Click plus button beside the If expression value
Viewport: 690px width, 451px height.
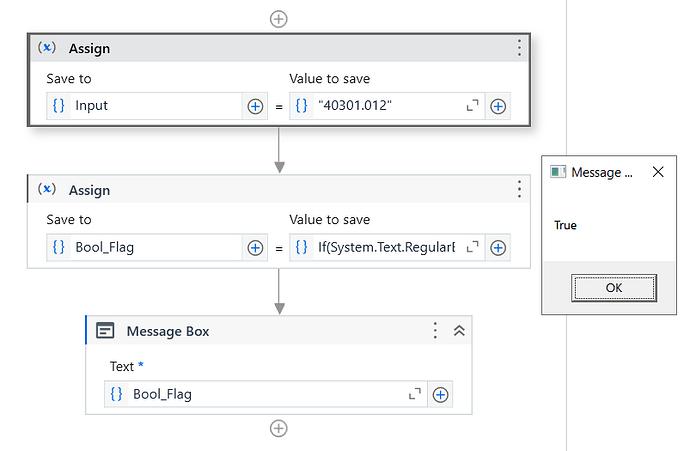point(498,248)
